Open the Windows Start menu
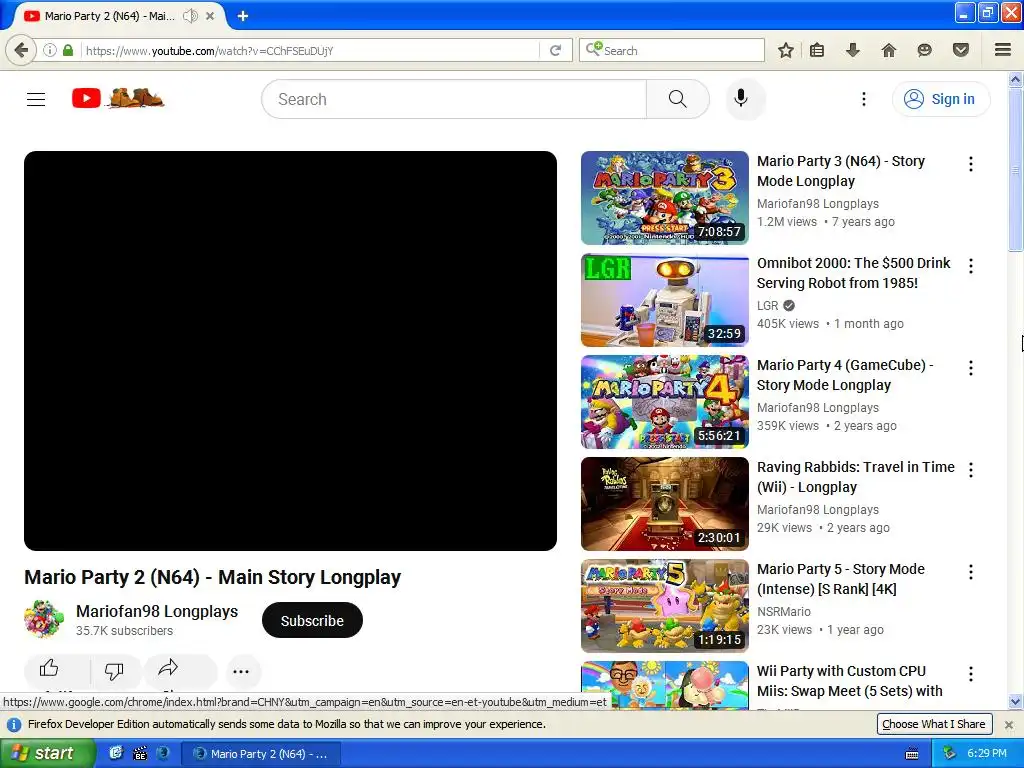The height and width of the screenshot is (768, 1024). [48, 754]
